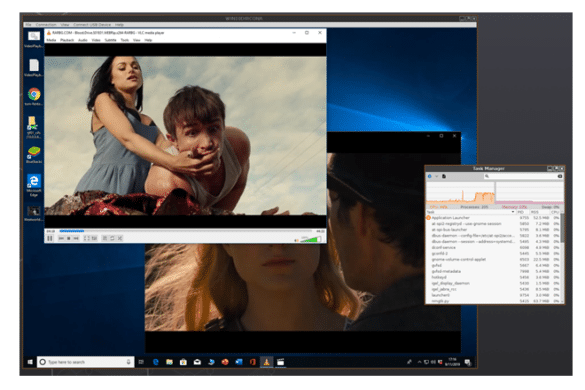
Task: Open File Explorer from the taskbar
Action: click(x=169, y=362)
